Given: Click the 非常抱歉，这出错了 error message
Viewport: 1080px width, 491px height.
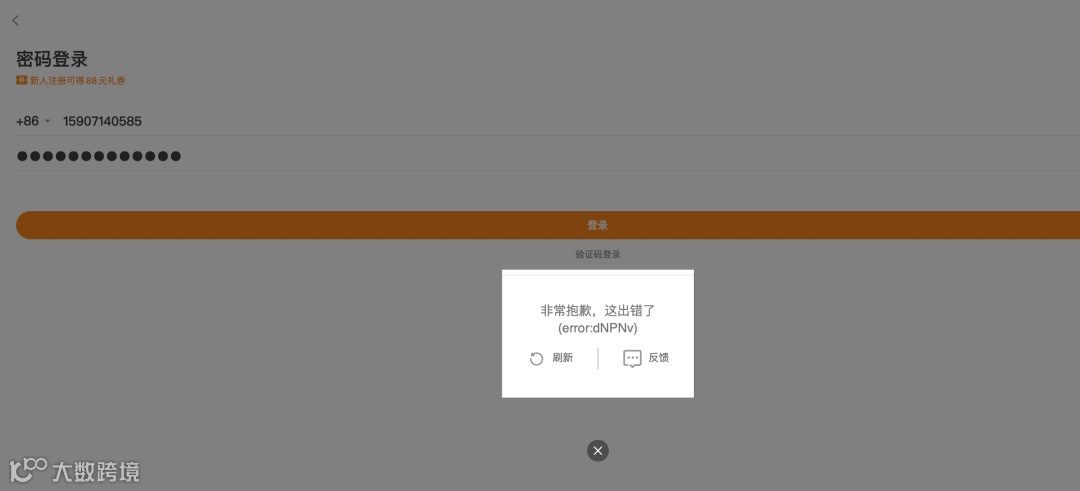Looking at the screenshot, I should click(598, 311).
